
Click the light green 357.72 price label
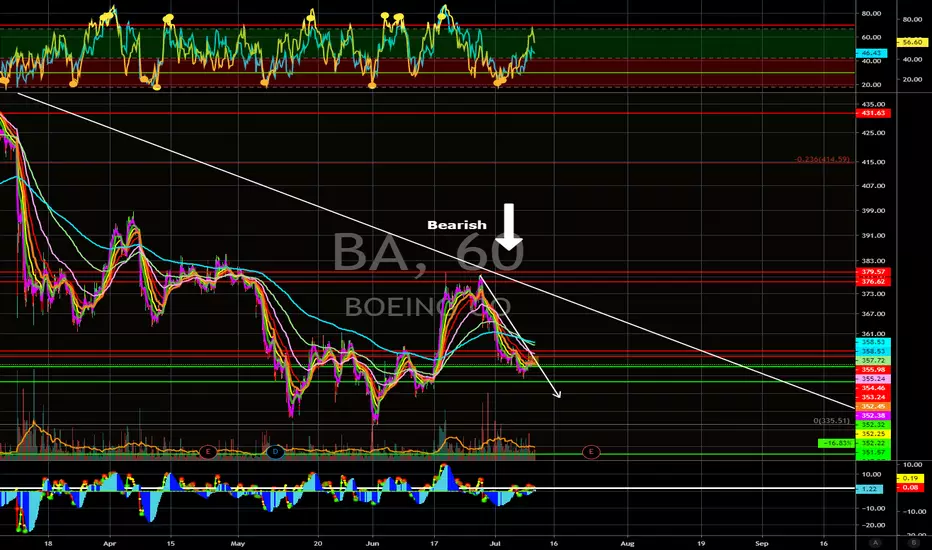pyautogui.click(x=873, y=360)
